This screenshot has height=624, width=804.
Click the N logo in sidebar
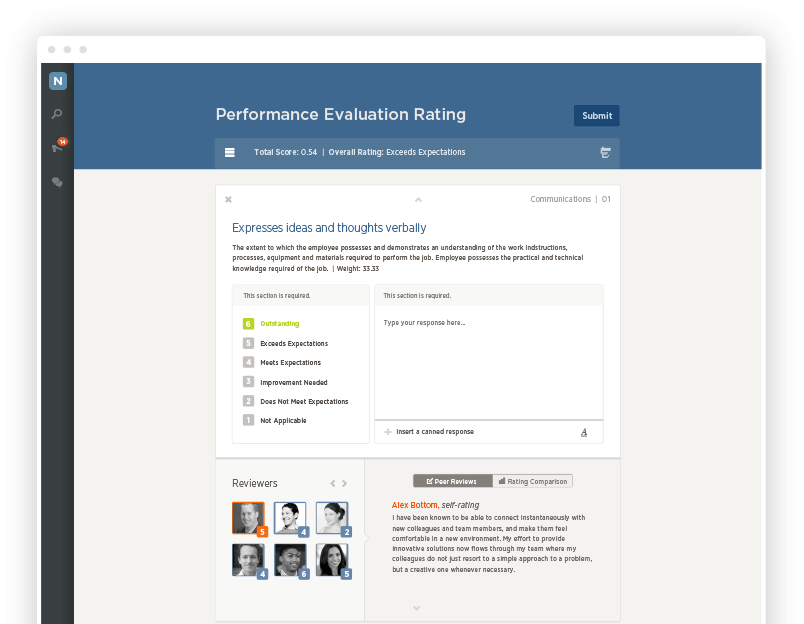click(x=57, y=80)
